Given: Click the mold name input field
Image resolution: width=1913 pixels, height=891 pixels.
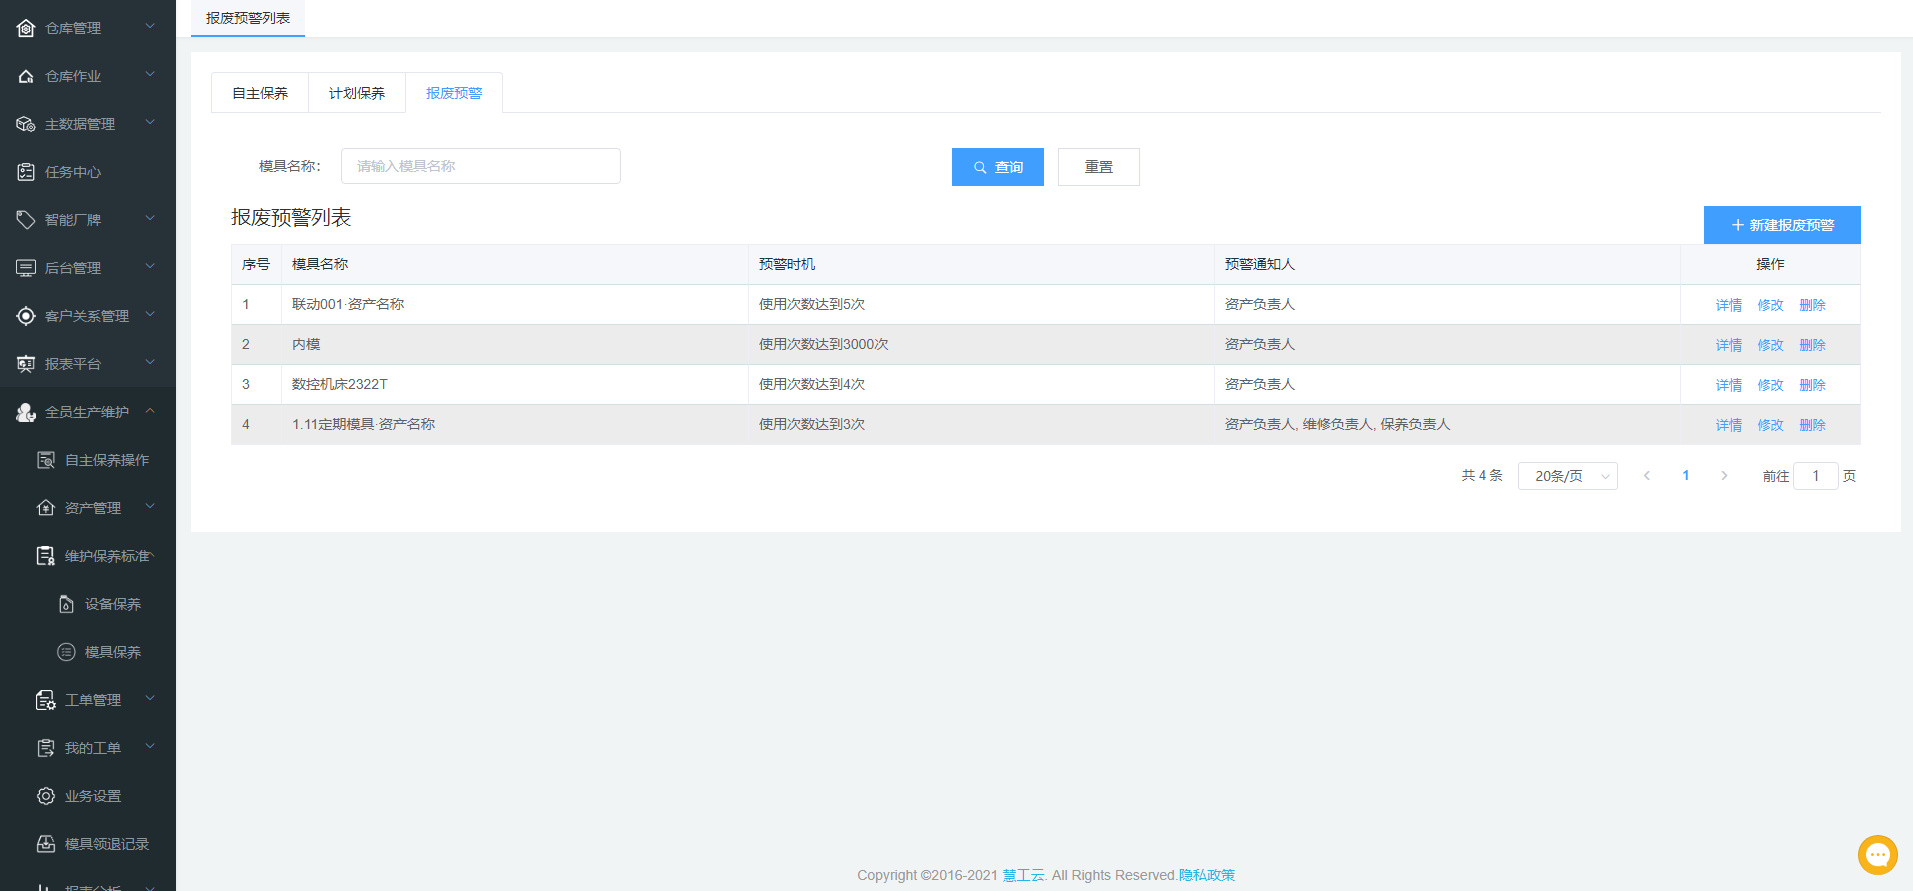Looking at the screenshot, I should point(480,166).
